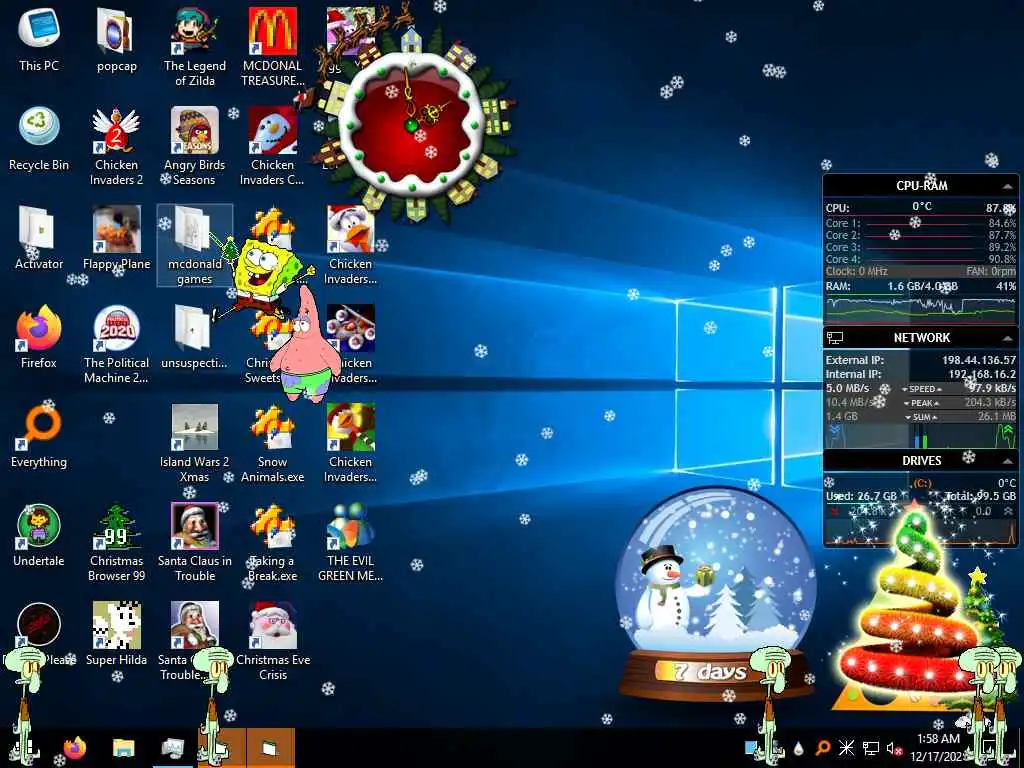Viewport: 1024px width, 768px height.
Task: Launch Angry Birds Seasons
Action: [x=195, y=146]
